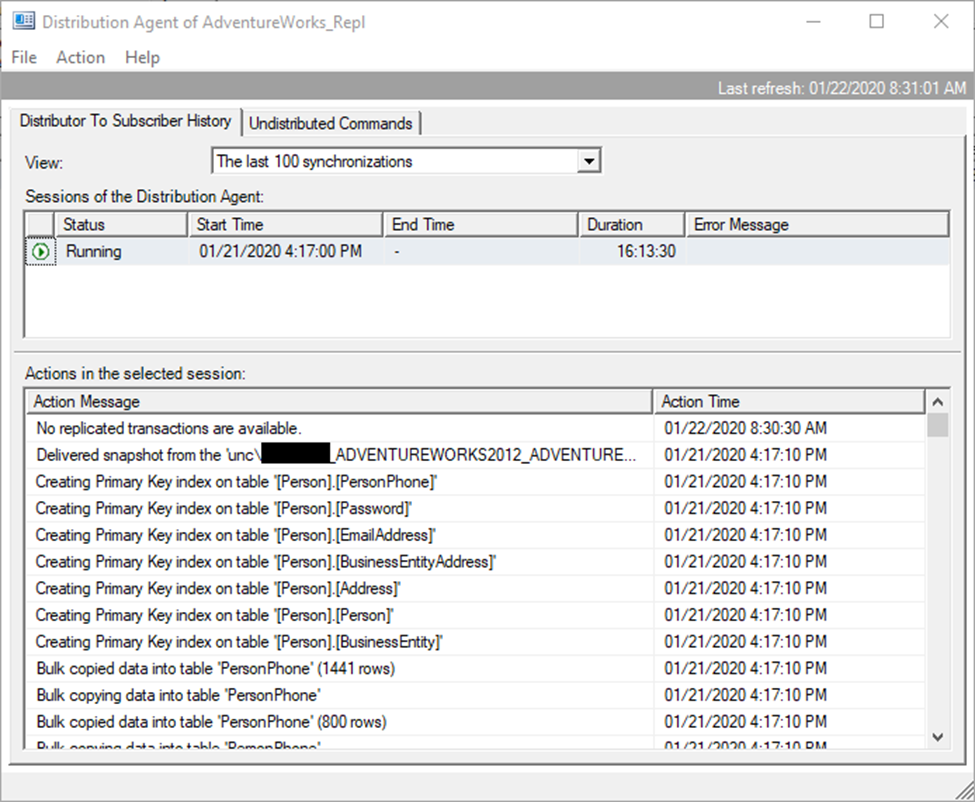Open the File menu
This screenshot has width=975, height=802.
coord(24,57)
